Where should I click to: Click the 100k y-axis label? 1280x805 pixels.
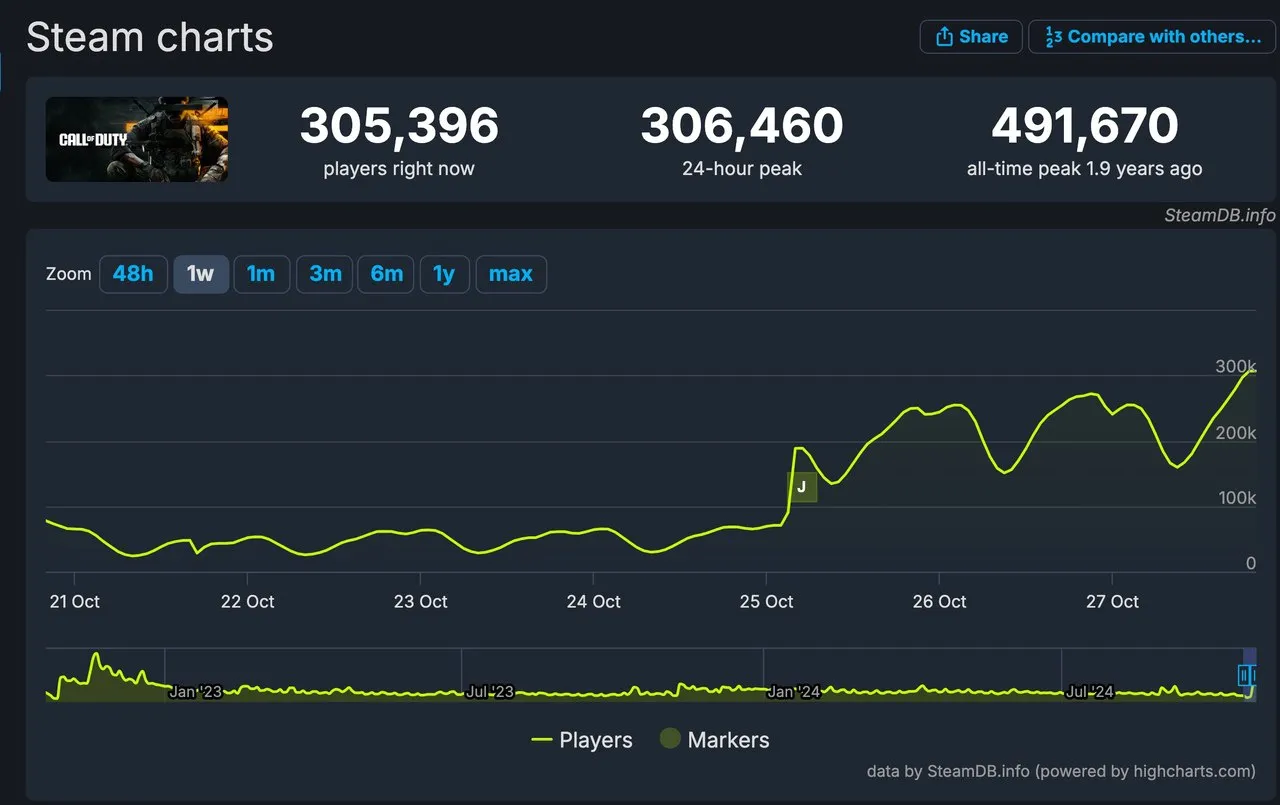[x=1236, y=498]
